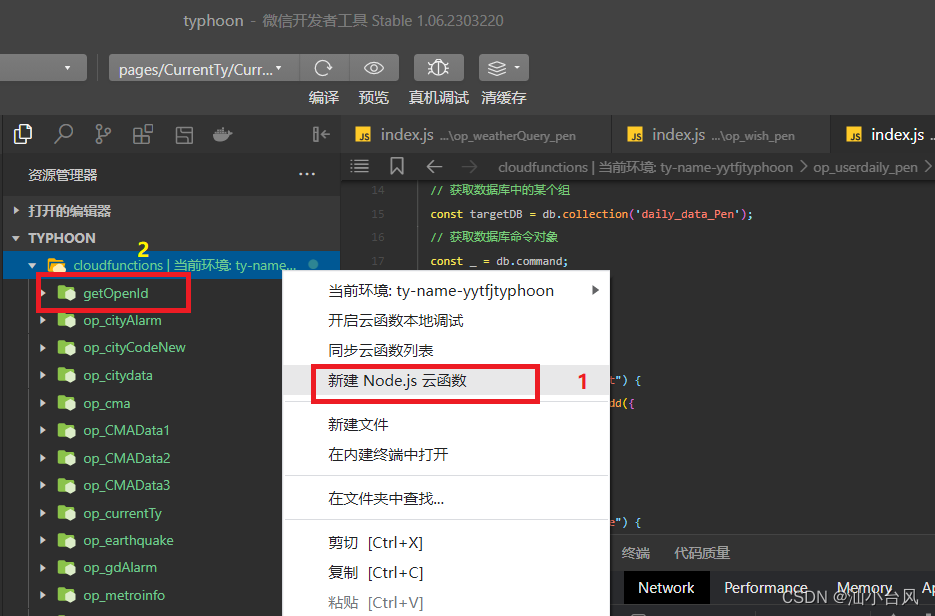Select the Source Control branch icon

102,133
